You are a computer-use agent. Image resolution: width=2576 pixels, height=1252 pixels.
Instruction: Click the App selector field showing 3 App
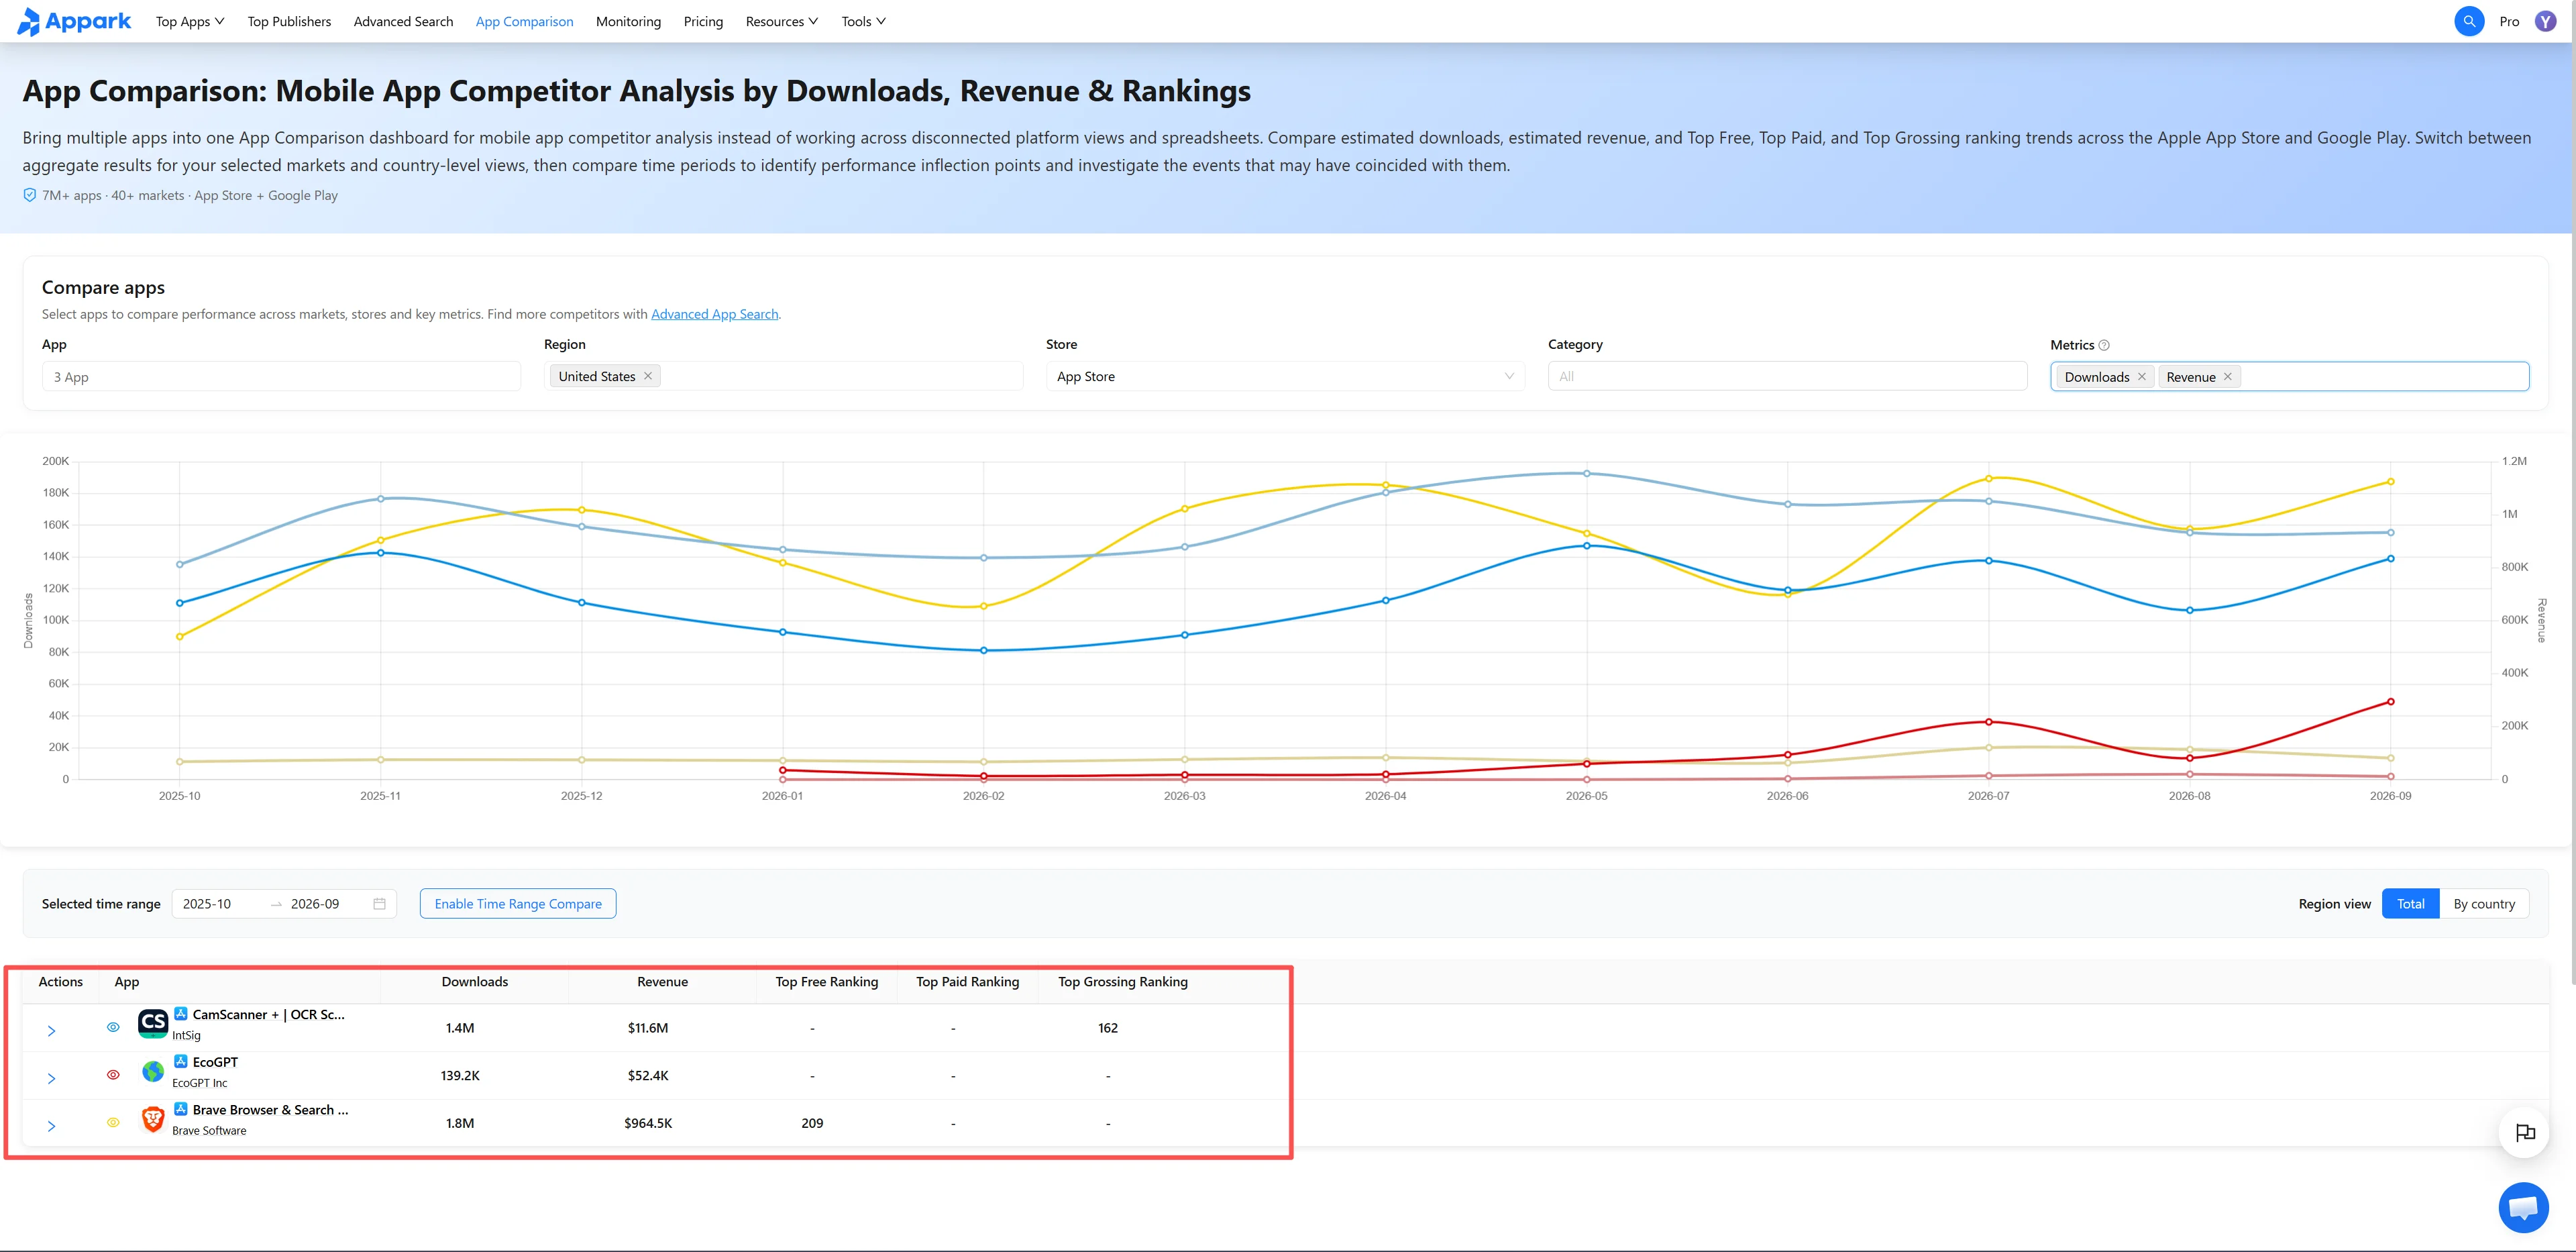click(281, 377)
